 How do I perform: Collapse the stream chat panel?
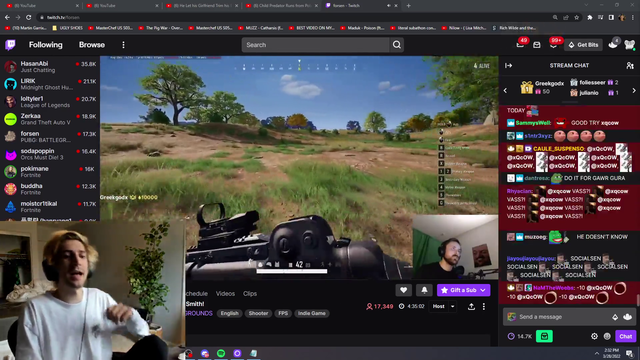(x=509, y=65)
